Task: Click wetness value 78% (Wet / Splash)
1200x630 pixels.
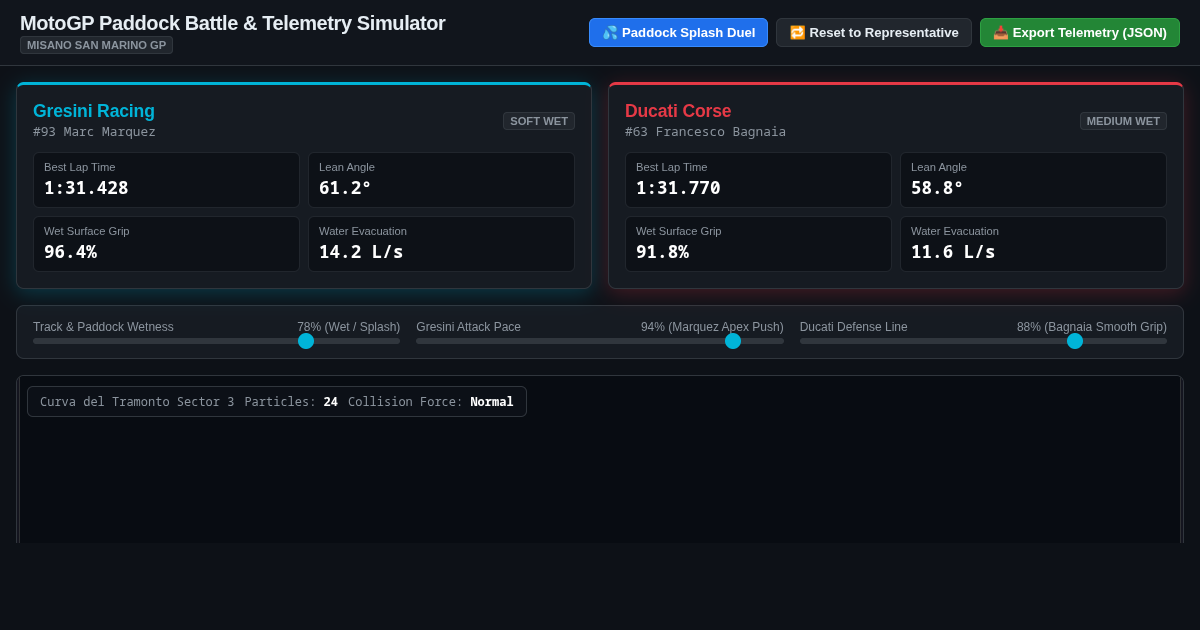Action: [348, 327]
